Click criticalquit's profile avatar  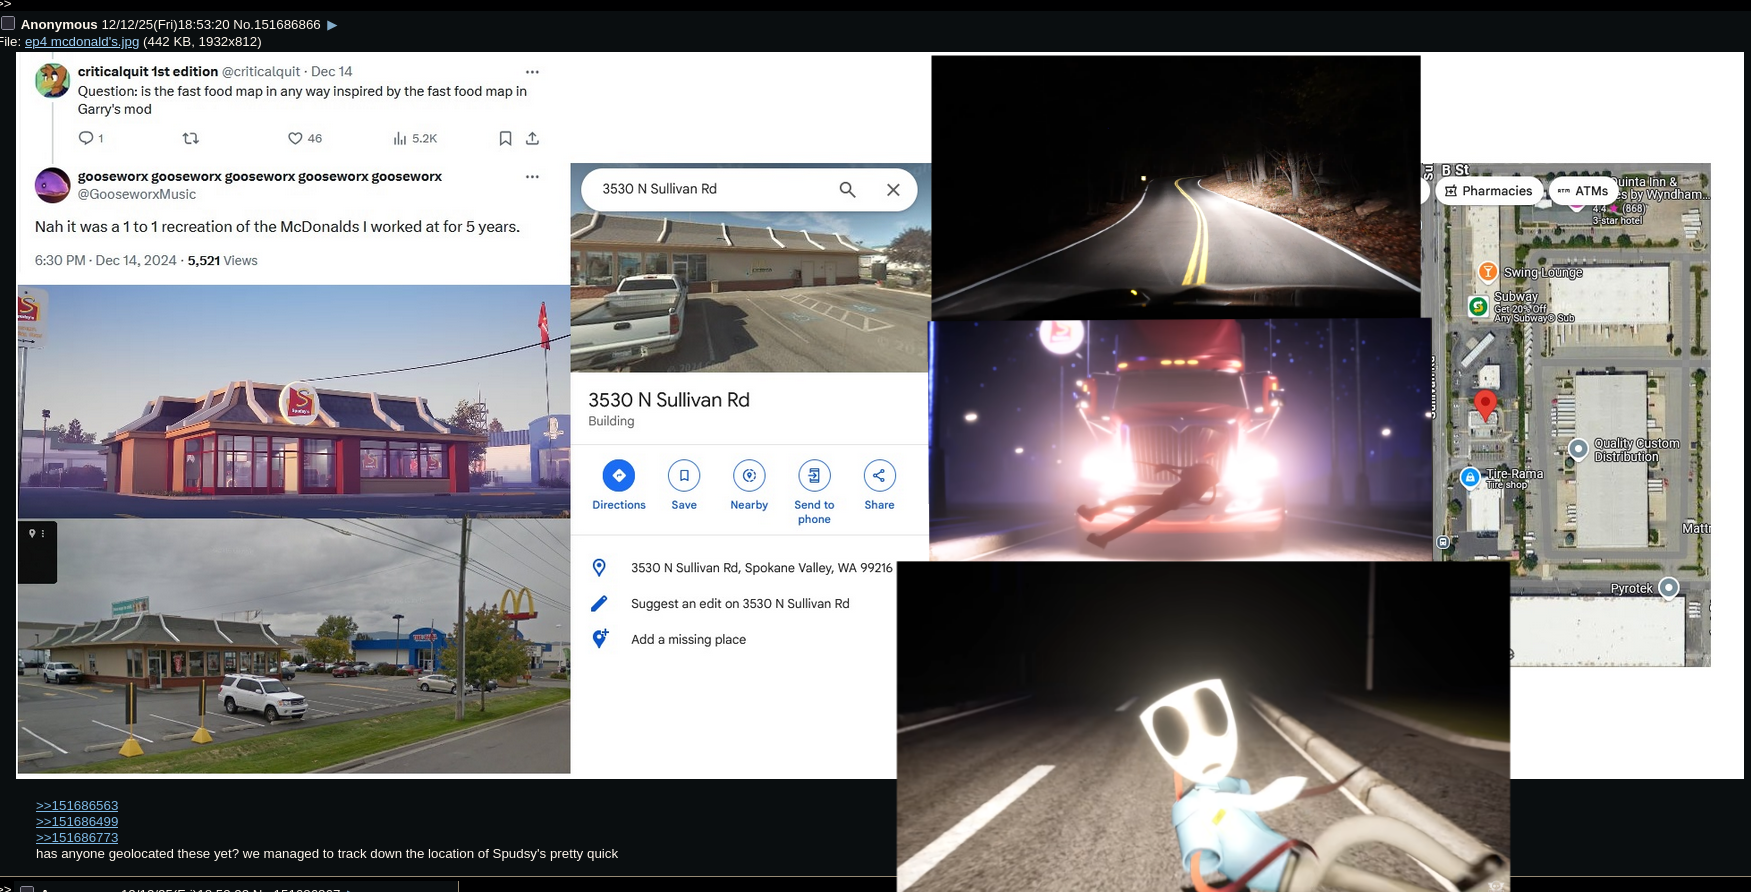52,80
